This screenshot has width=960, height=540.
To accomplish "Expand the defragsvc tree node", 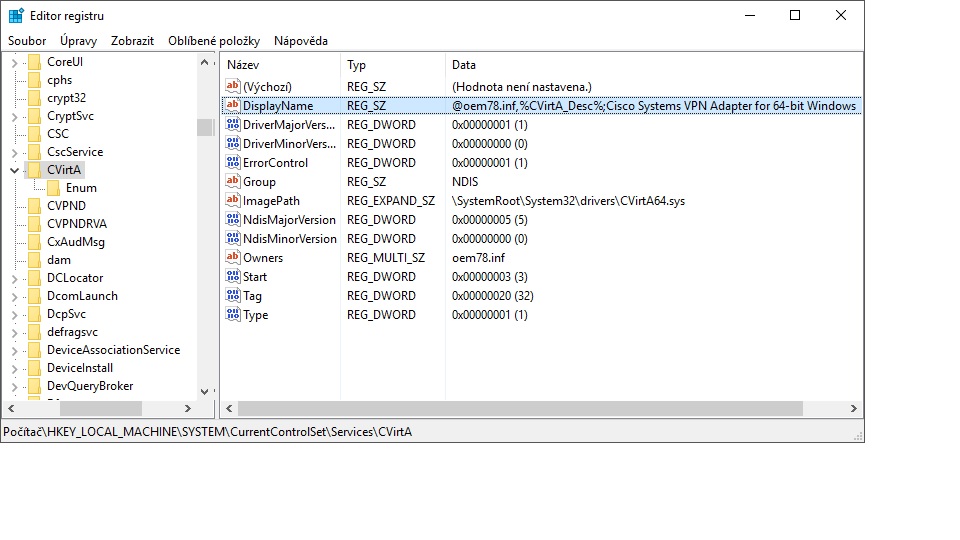I will point(14,332).
